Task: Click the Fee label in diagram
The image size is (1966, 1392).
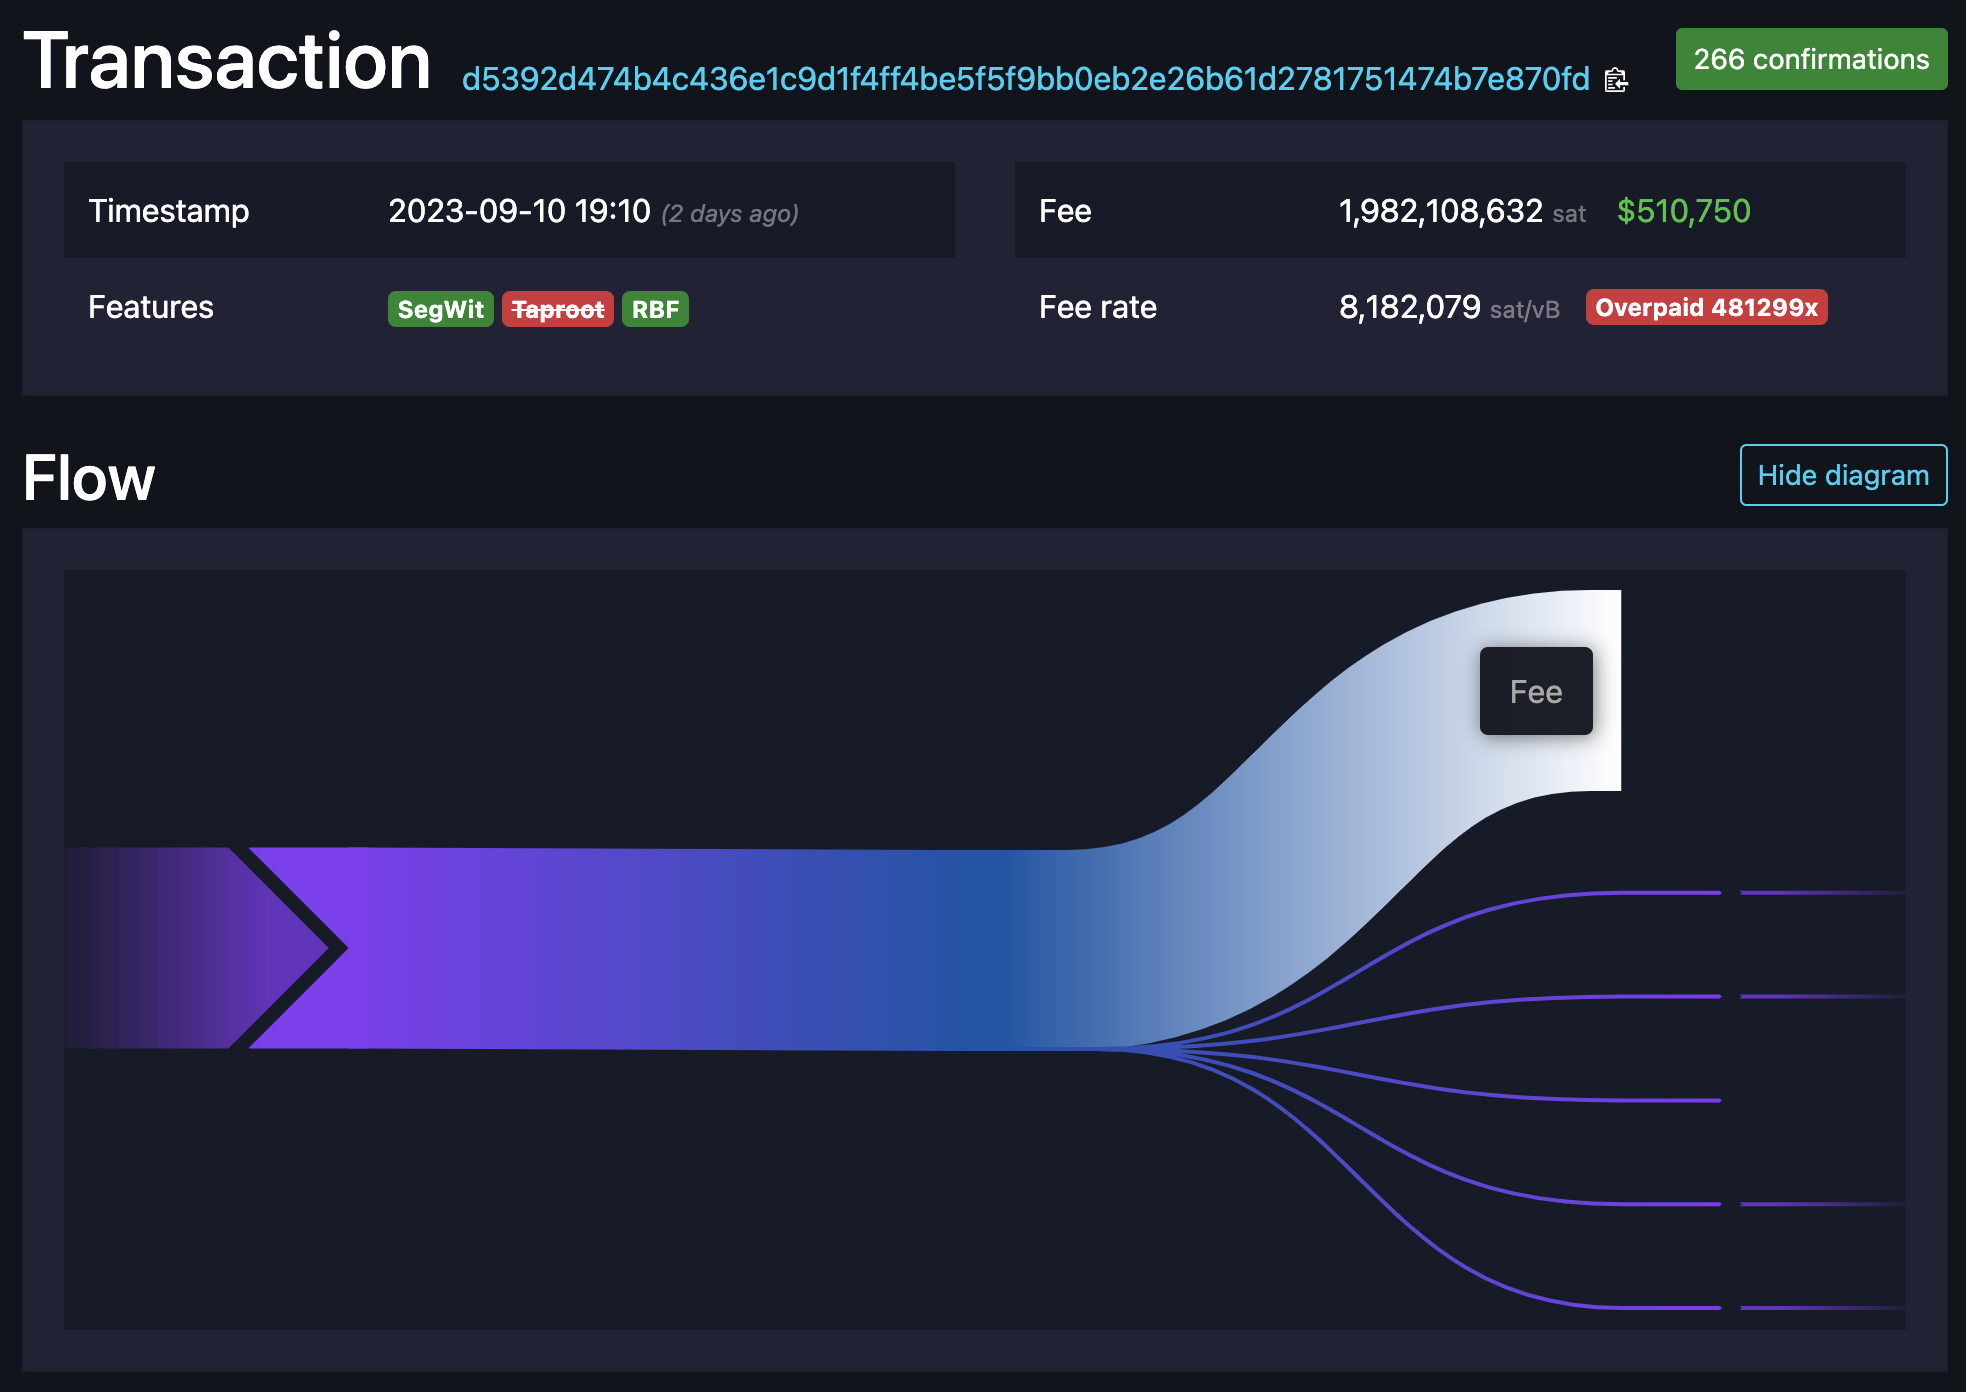Action: pos(1536,692)
